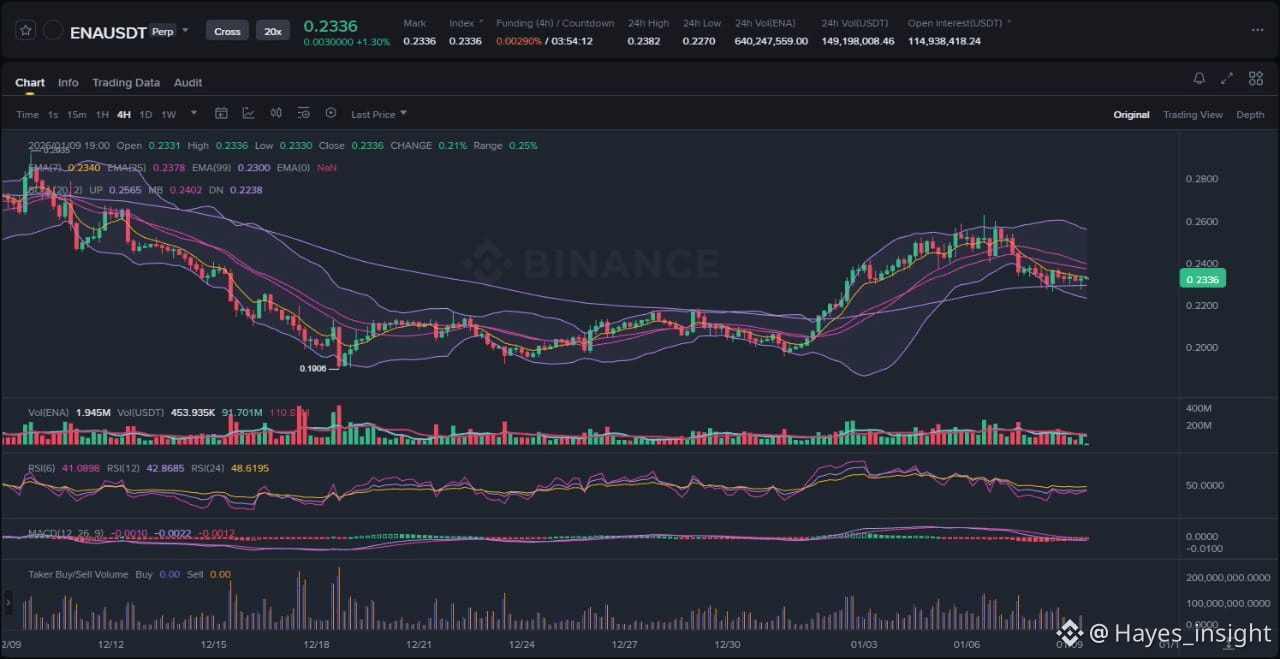This screenshot has width=1280, height=659.
Task: Select the 15m interval
Action: coord(76,115)
